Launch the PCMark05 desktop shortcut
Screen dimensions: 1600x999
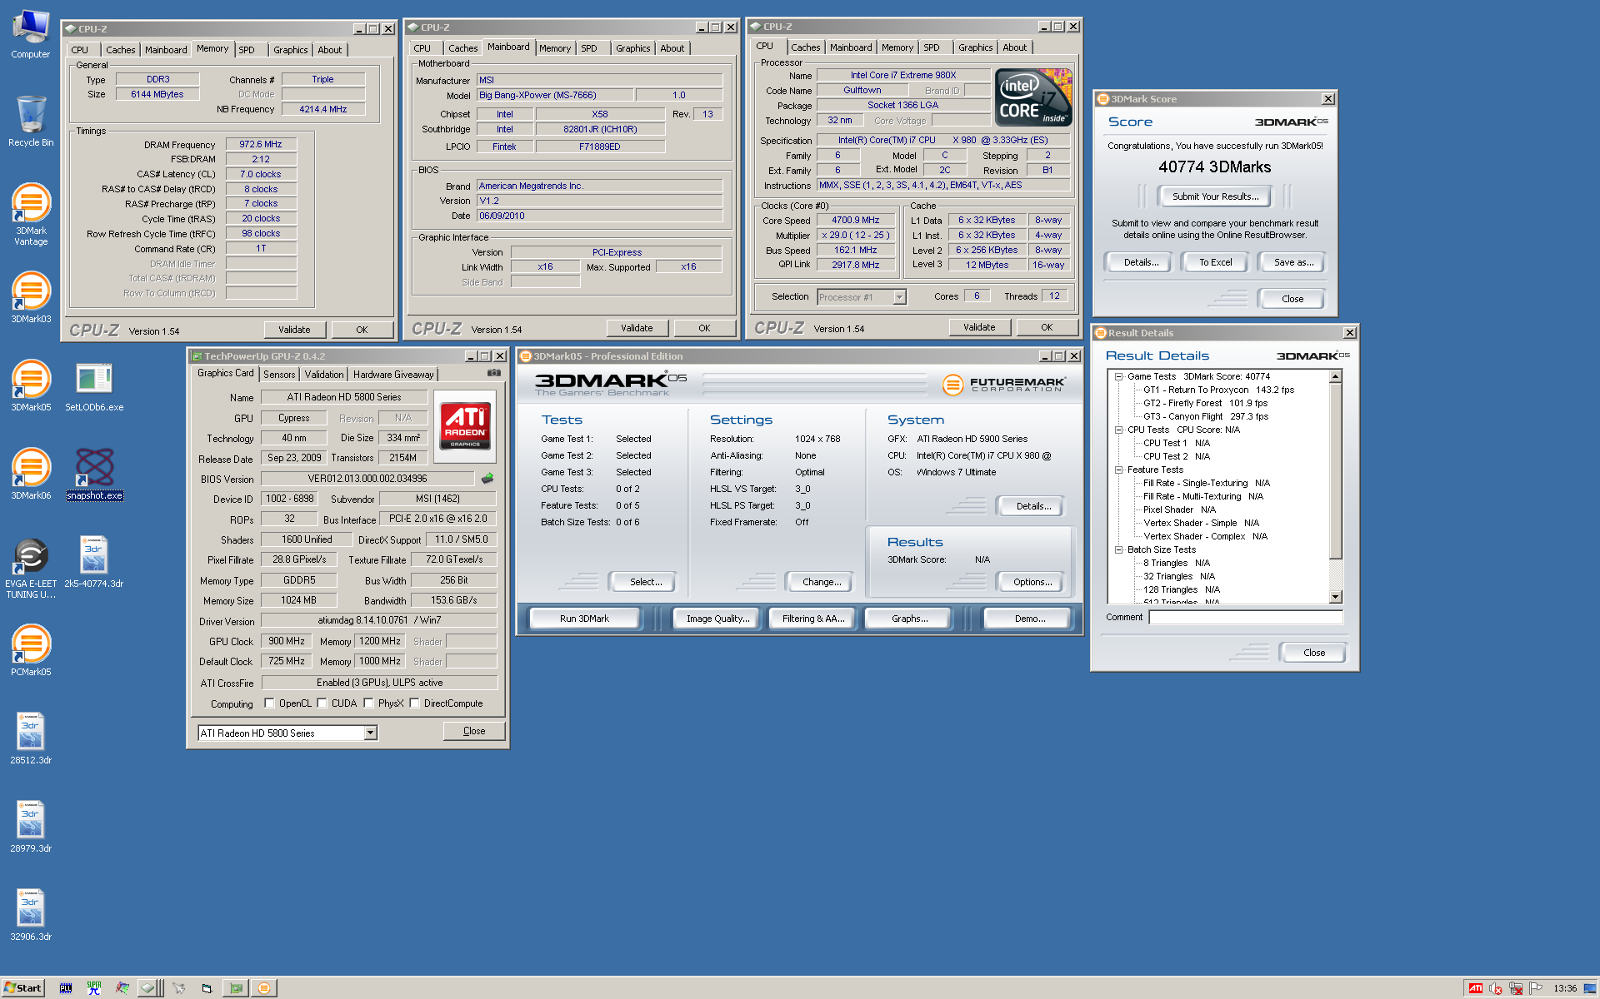(31, 650)
